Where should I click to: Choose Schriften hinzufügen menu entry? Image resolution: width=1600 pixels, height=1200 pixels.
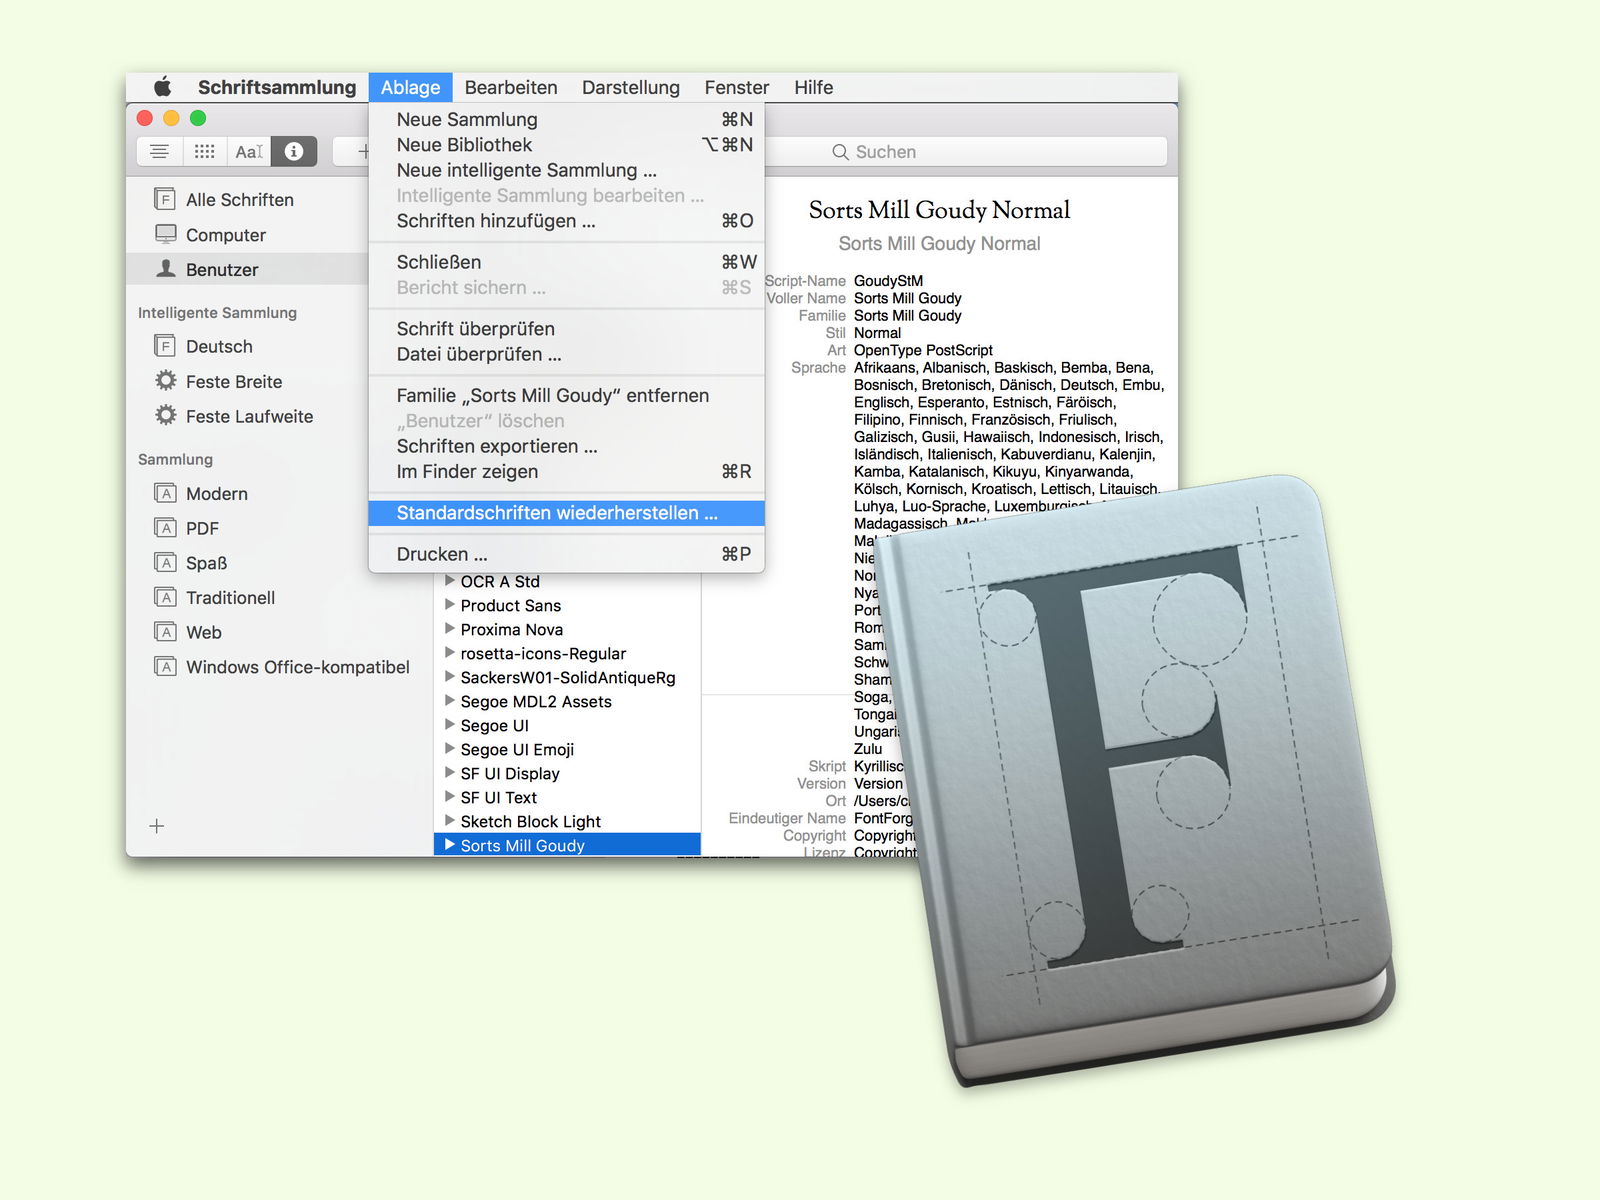566,221
